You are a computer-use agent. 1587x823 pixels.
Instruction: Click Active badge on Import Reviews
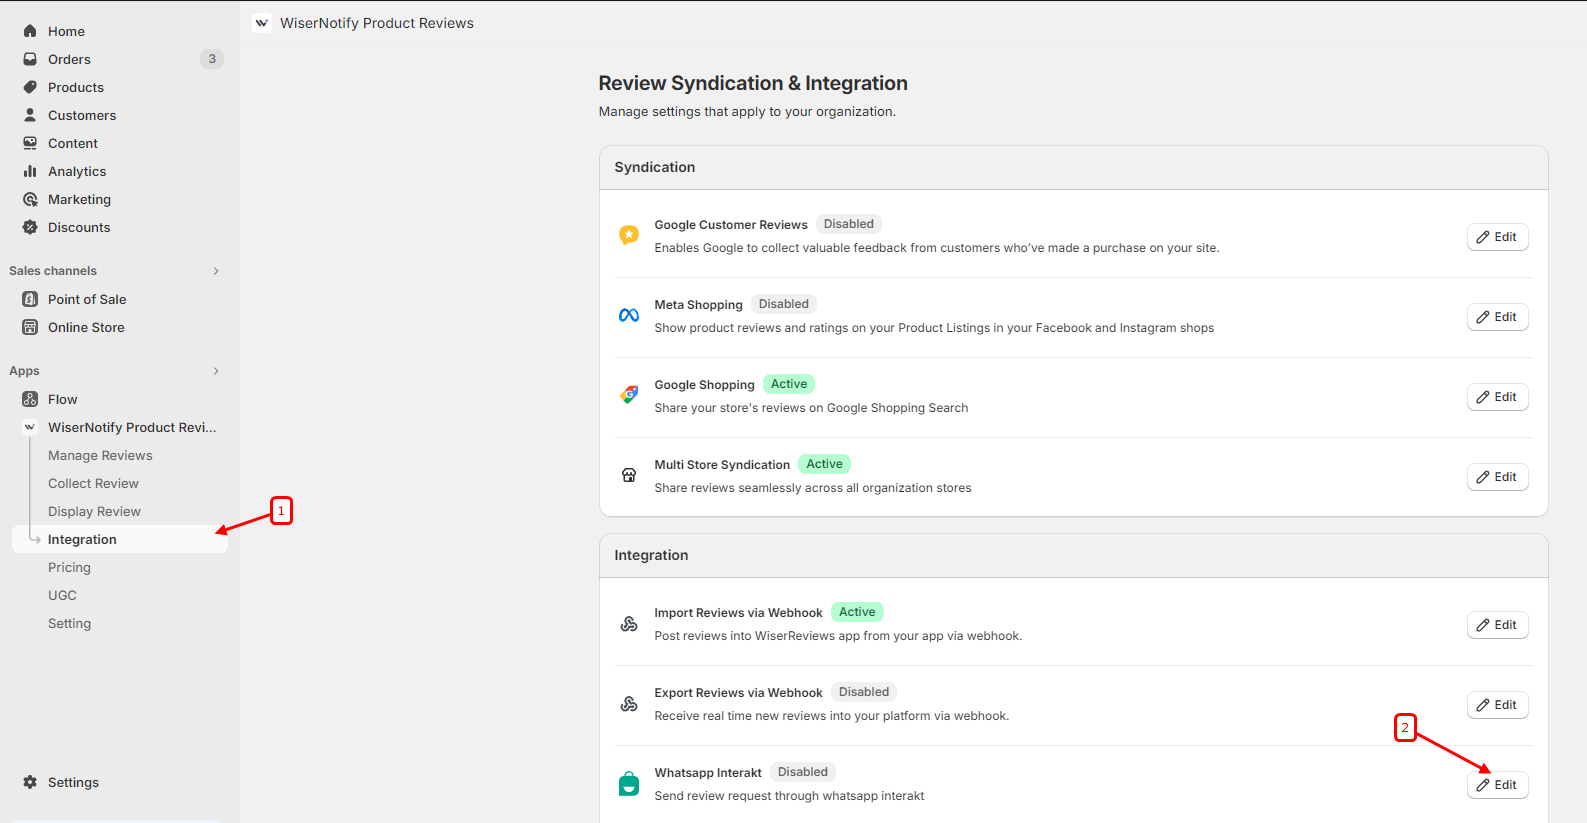click(857, 612)
